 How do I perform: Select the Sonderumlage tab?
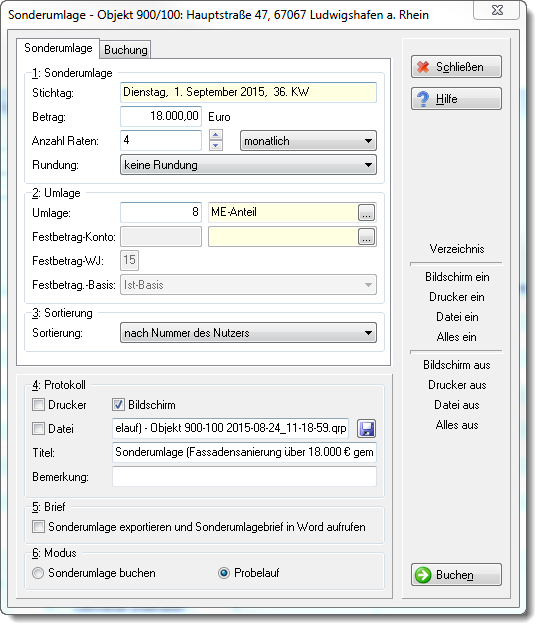click(58, 48)
